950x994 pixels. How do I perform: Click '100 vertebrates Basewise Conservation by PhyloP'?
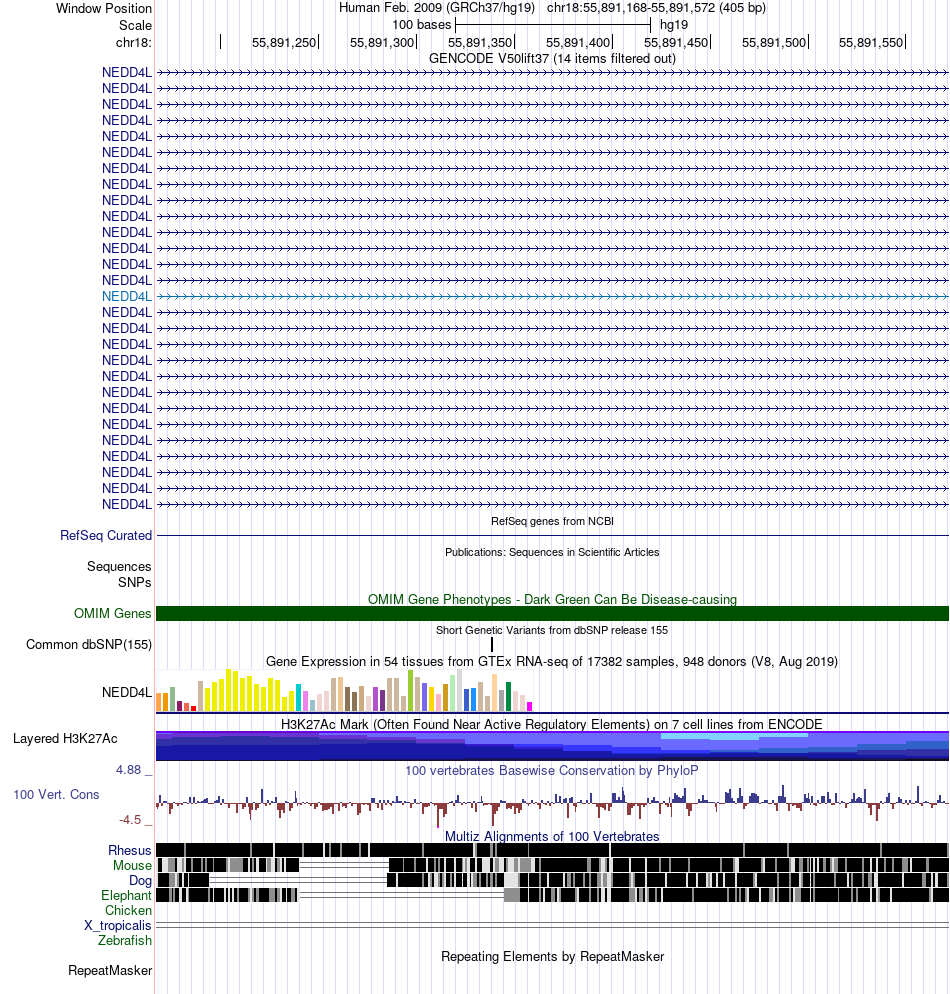[552, 770]
